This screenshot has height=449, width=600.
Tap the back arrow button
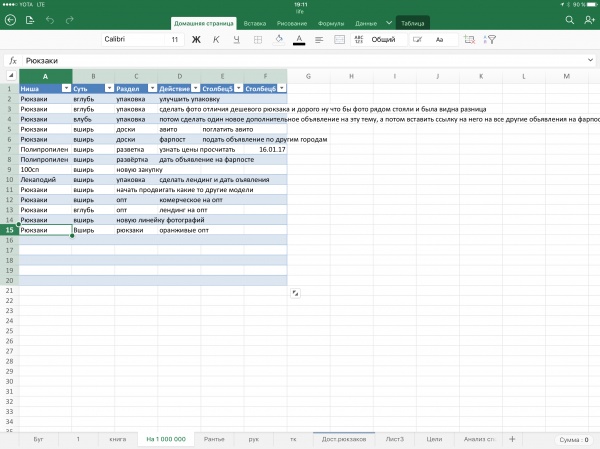tap(10, 20)
